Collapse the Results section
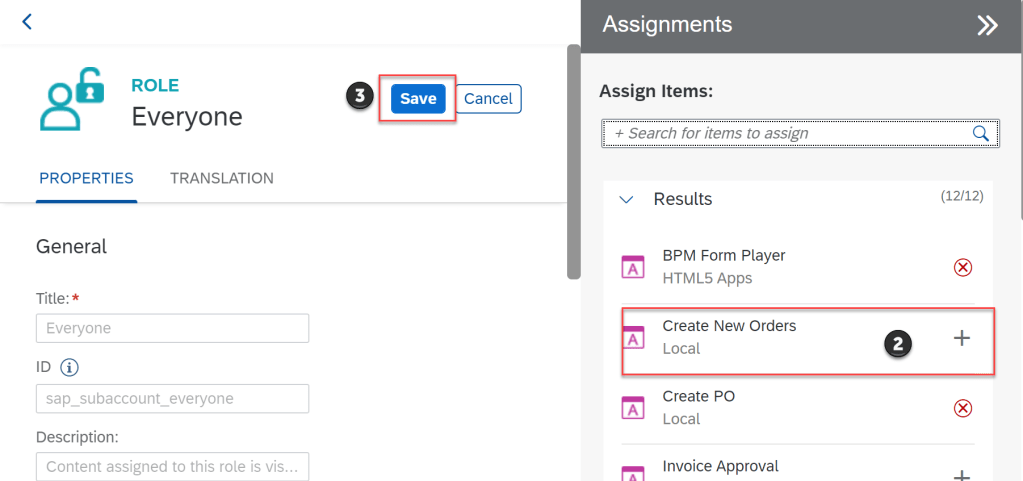The width and height of the screenshot is (1023, 481). [627, 200]
